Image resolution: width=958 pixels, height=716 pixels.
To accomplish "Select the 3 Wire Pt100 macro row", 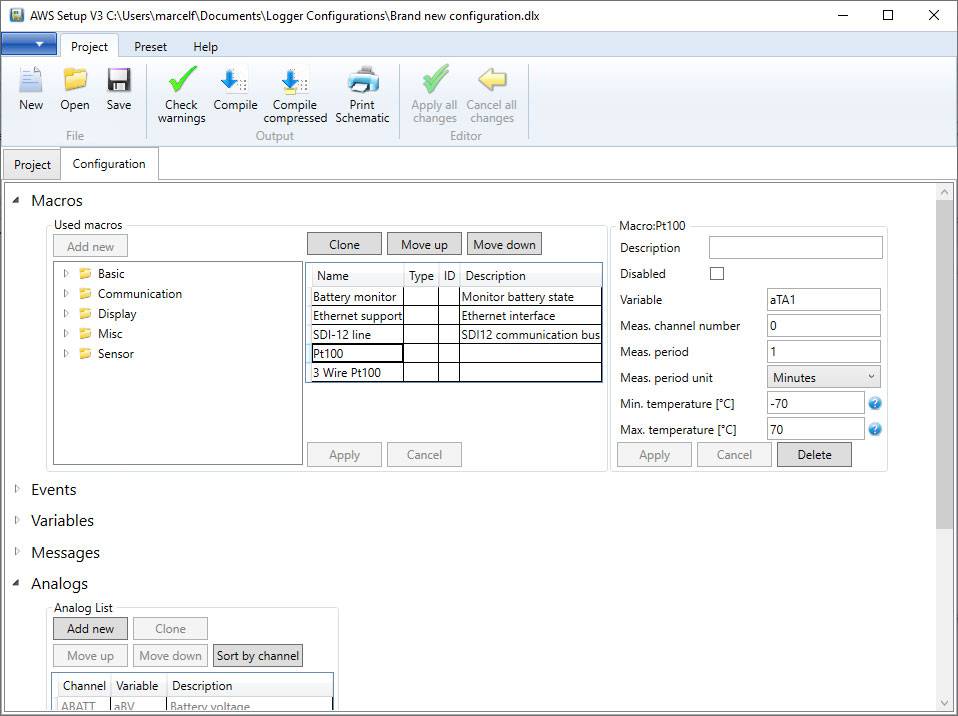I will pos(456,373).
